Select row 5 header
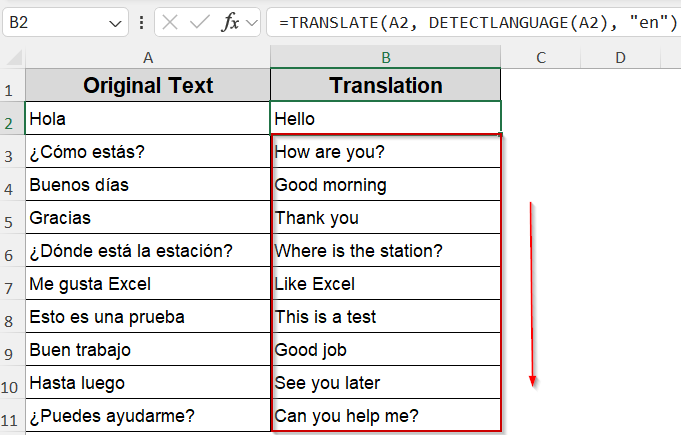This screenshot has height=435, width=681. [x=12, y=217]
